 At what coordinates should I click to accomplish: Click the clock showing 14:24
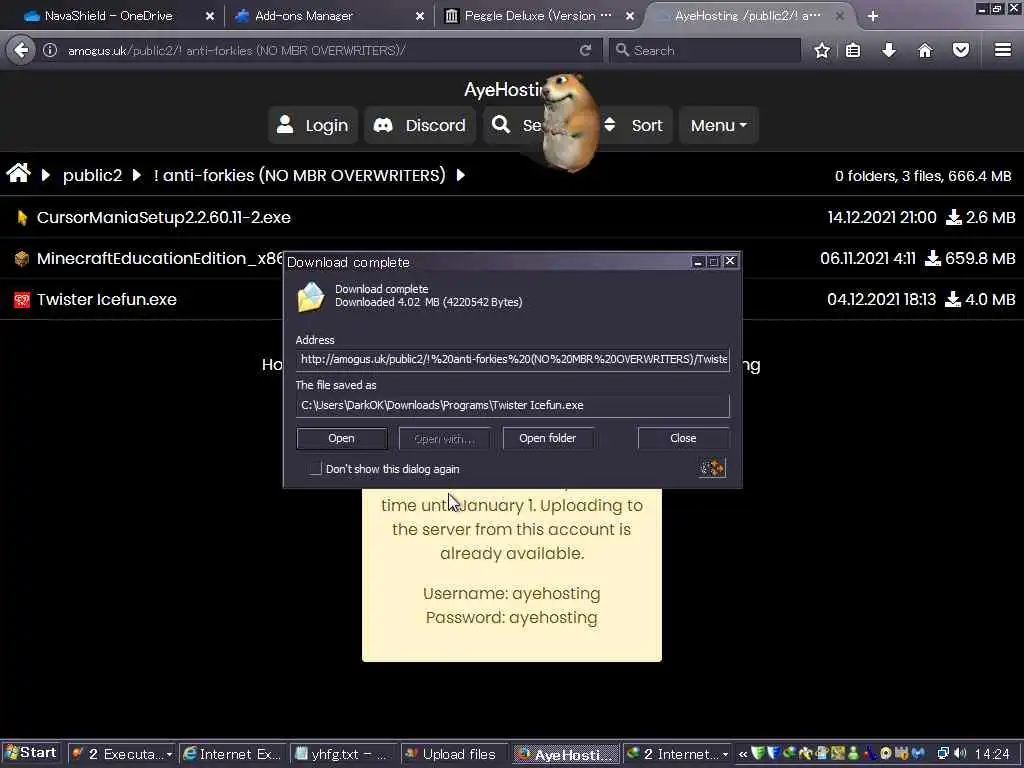tap(992, 754)
